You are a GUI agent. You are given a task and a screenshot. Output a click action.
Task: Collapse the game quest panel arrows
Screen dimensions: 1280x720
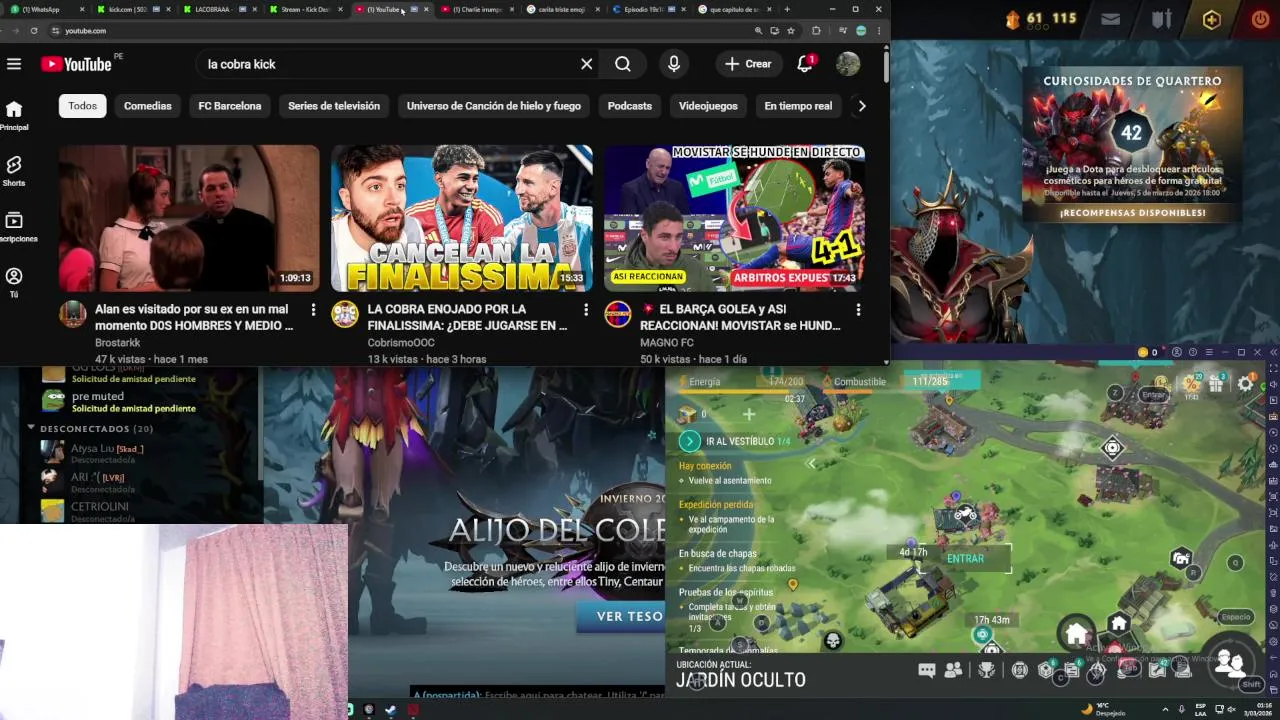pyautogui.click(x=811, y=464)
